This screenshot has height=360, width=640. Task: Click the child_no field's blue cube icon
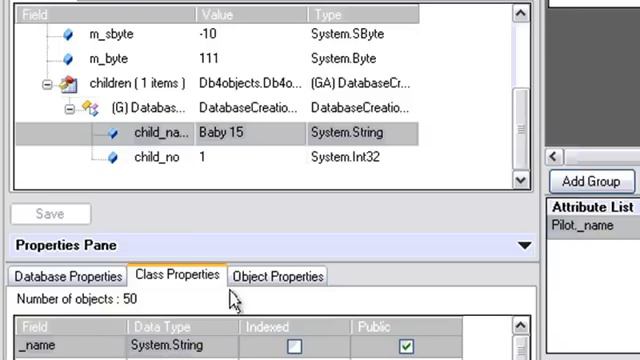113,158
